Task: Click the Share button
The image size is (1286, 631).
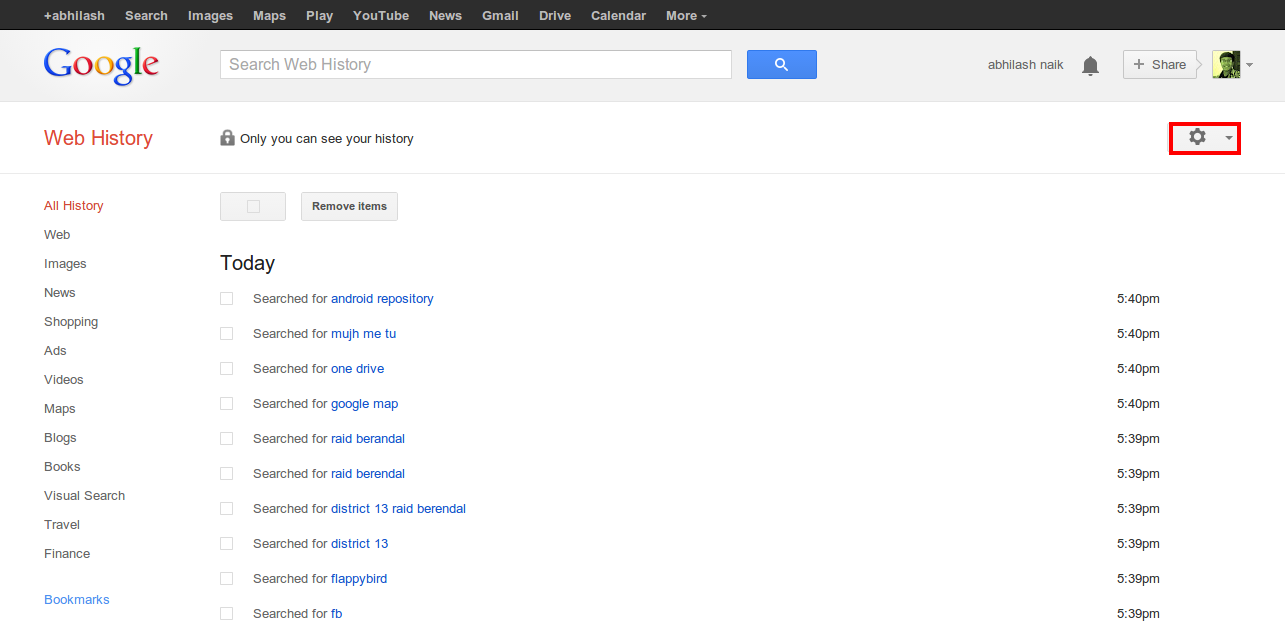Action: (x=1160, y=64)
